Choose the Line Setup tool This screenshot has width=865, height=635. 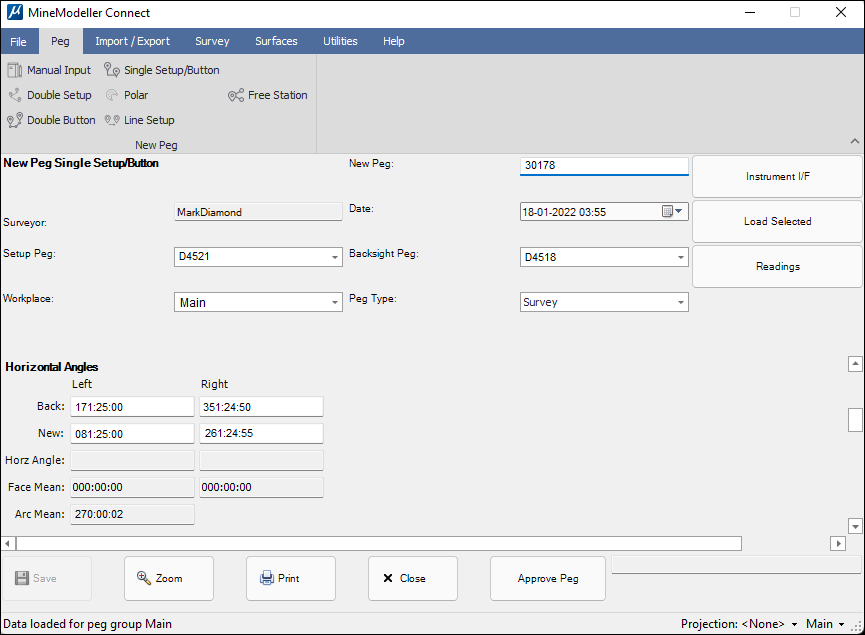click(x=140, y=120)
